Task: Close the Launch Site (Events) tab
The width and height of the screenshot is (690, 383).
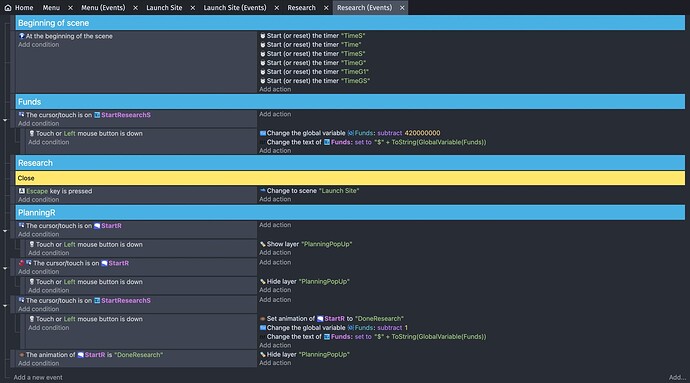Action: (x=277, y=8)
